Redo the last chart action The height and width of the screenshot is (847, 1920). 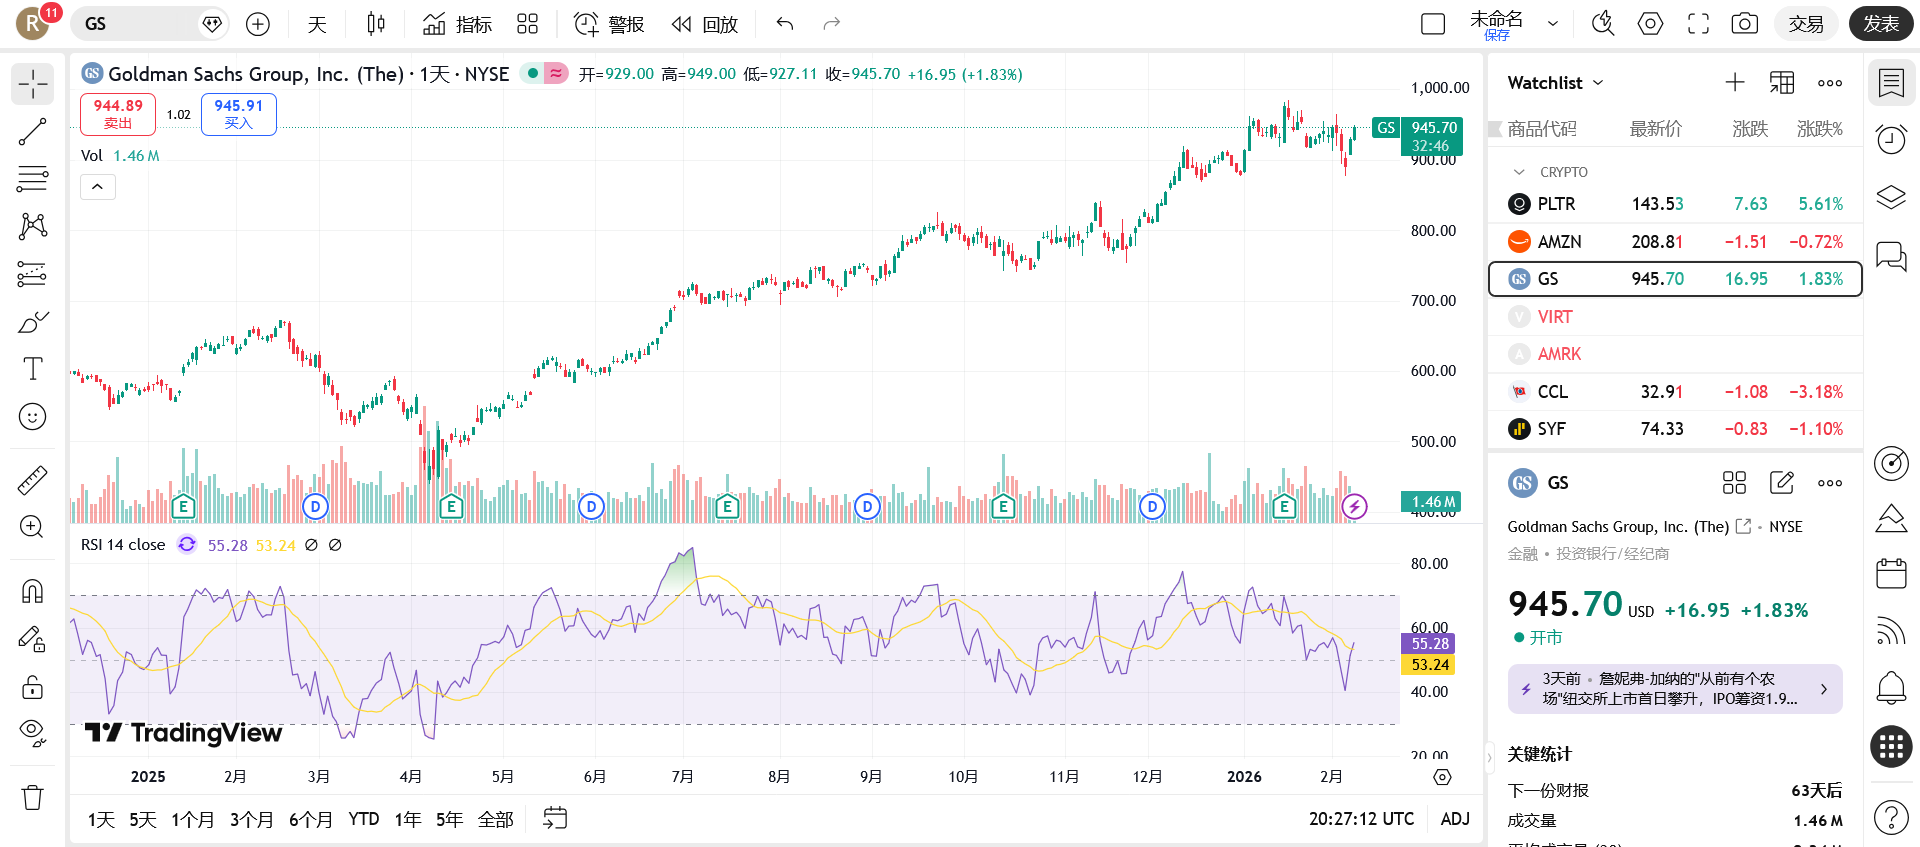pos(832,24)
